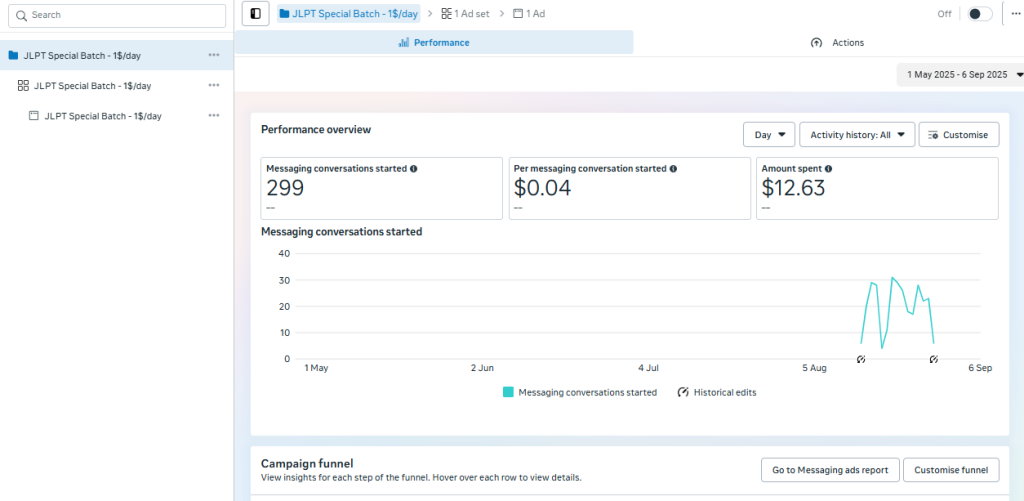Image resolution: width=1024 pixels, height=501 pixels.
Task: Click the first historical edit marker on chart
Action: 861,359
